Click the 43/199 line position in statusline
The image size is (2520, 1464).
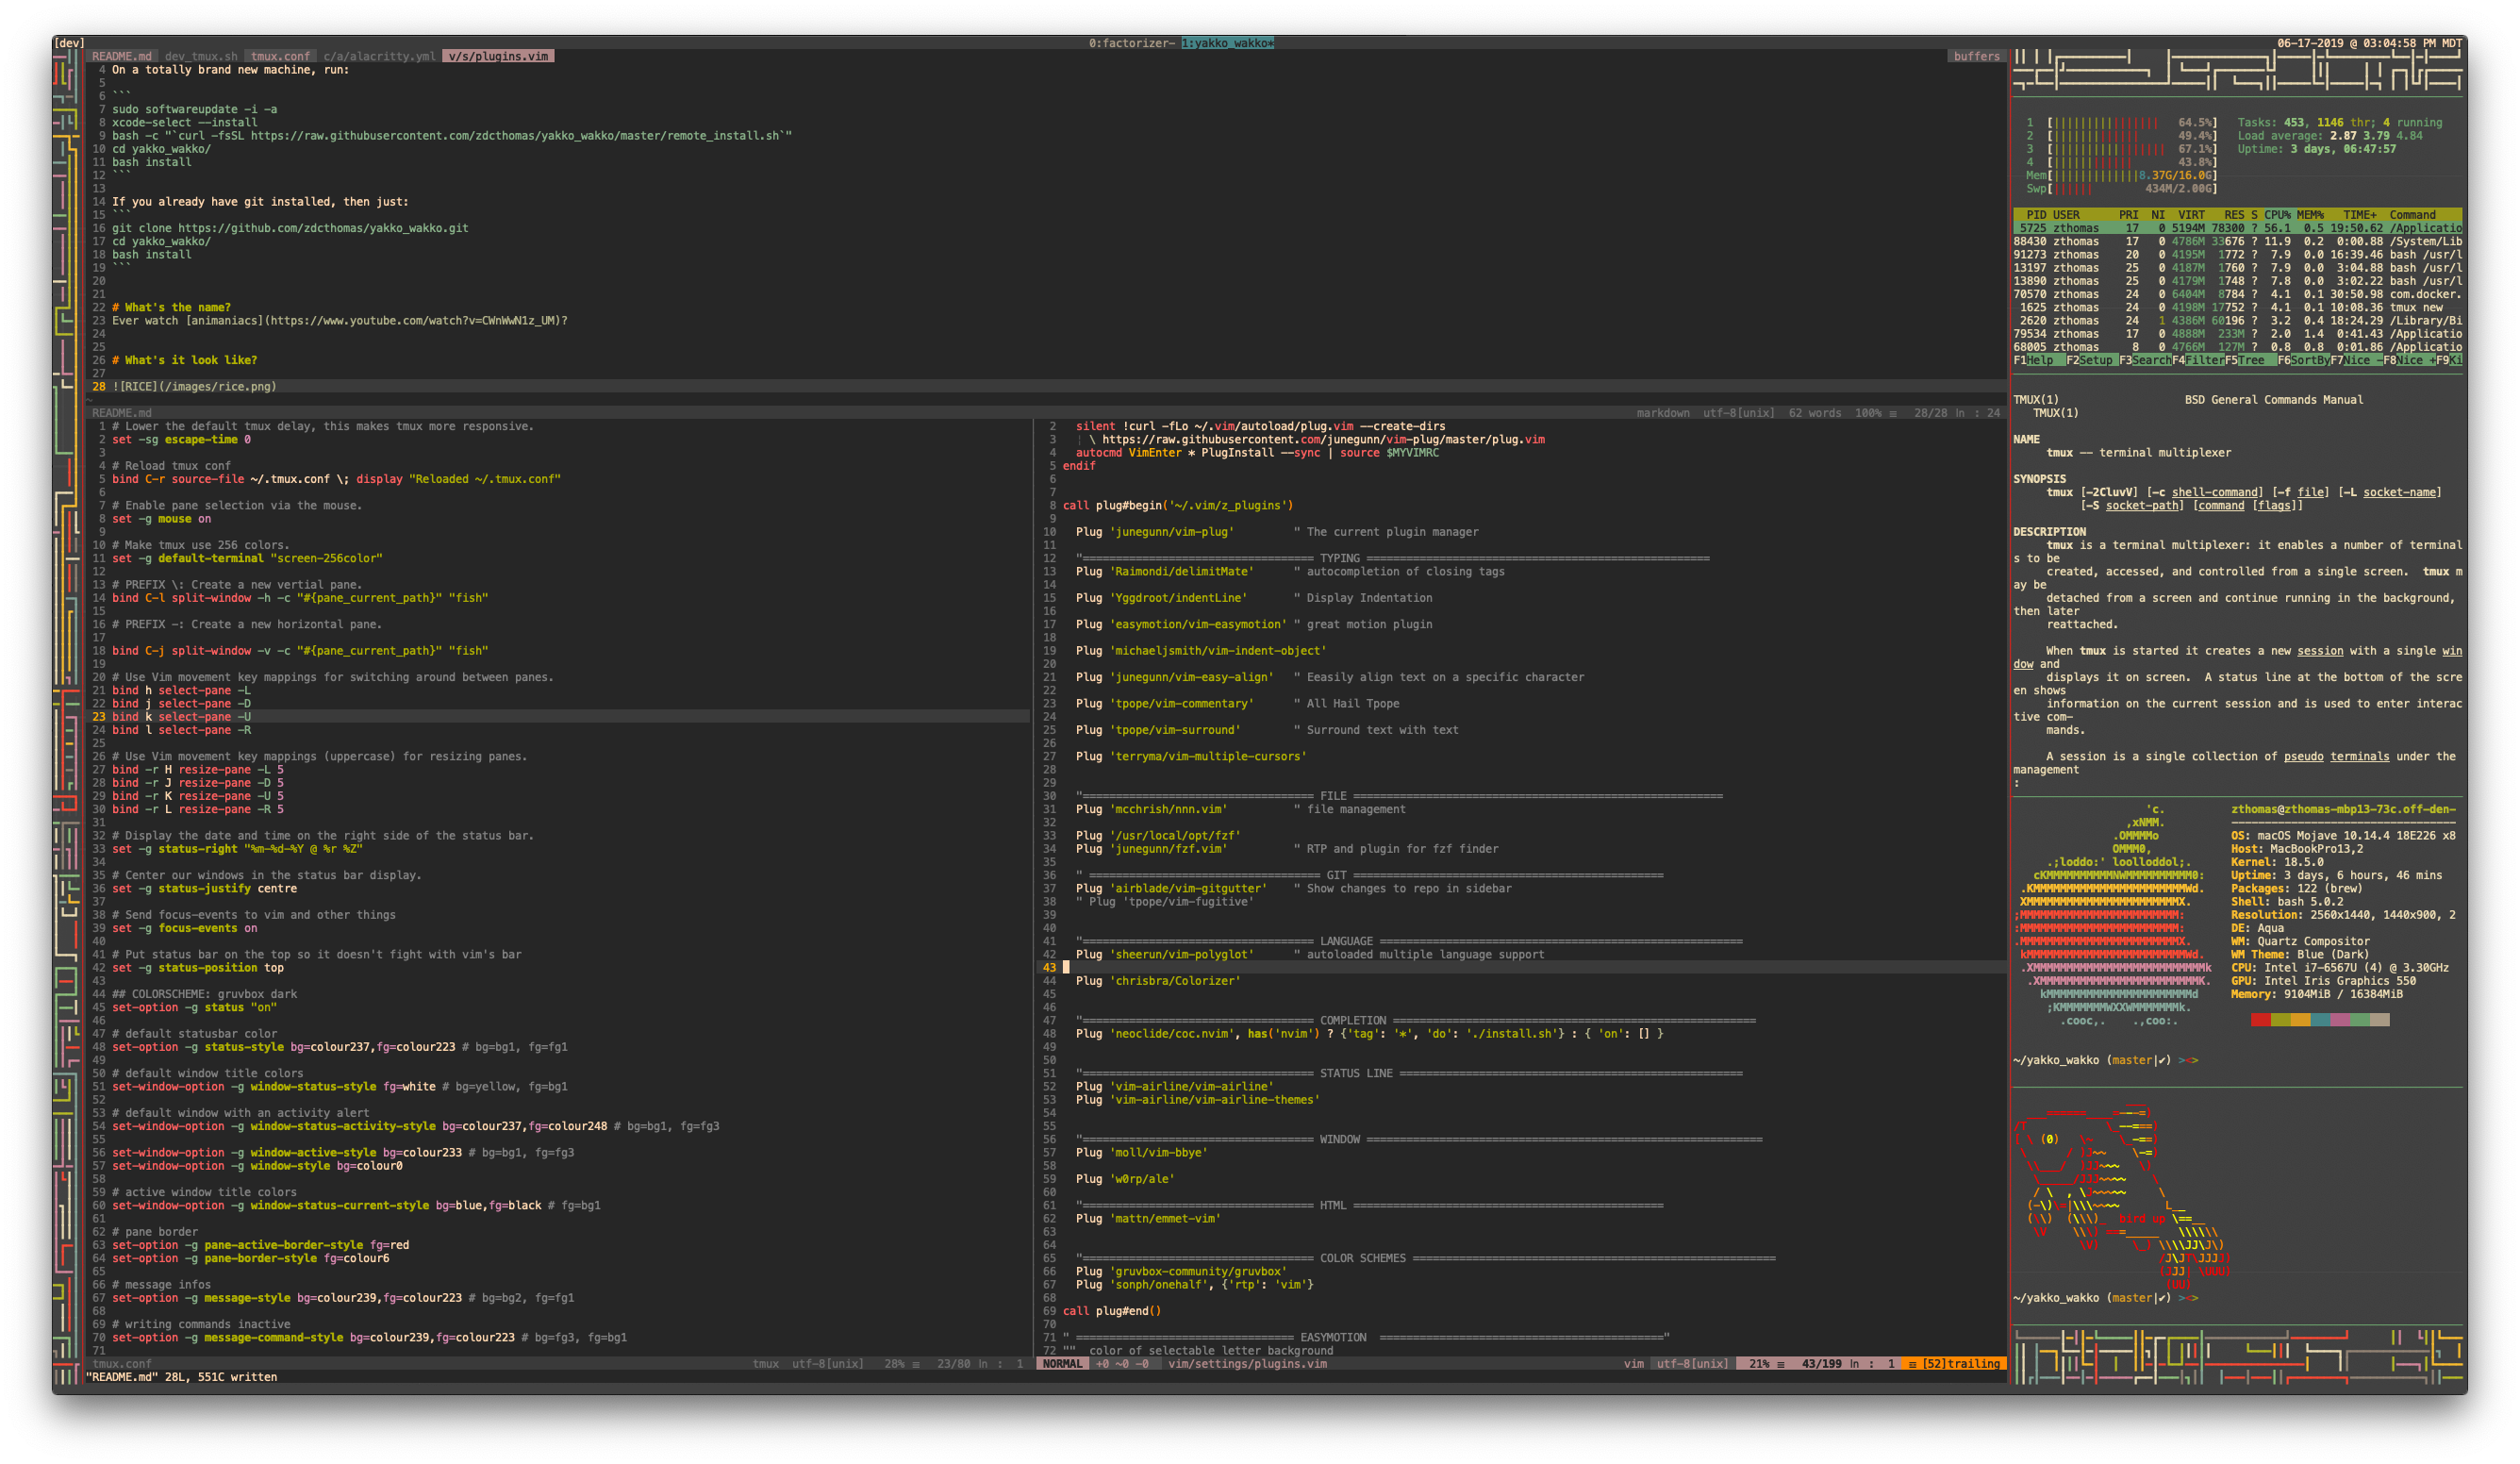coord(1822,1364)
